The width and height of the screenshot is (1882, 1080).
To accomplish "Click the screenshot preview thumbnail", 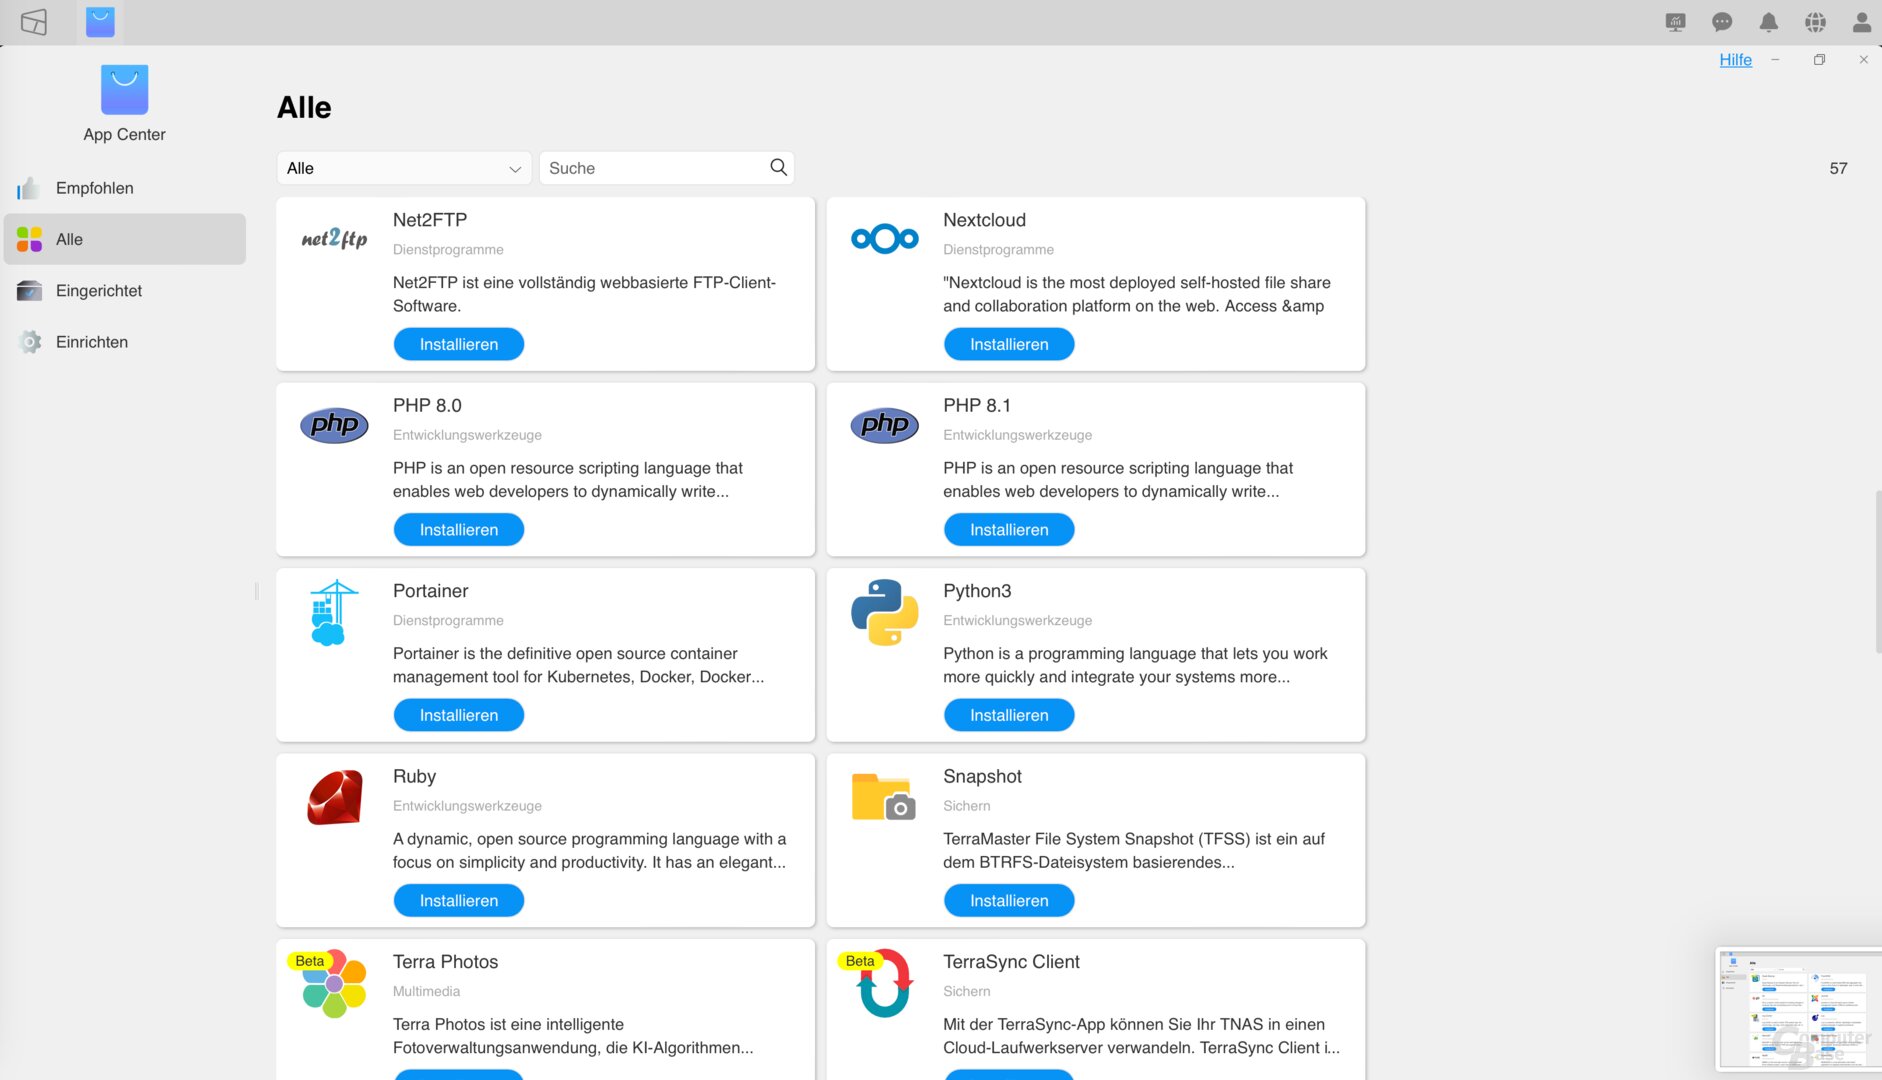I will [1797, 1008].
